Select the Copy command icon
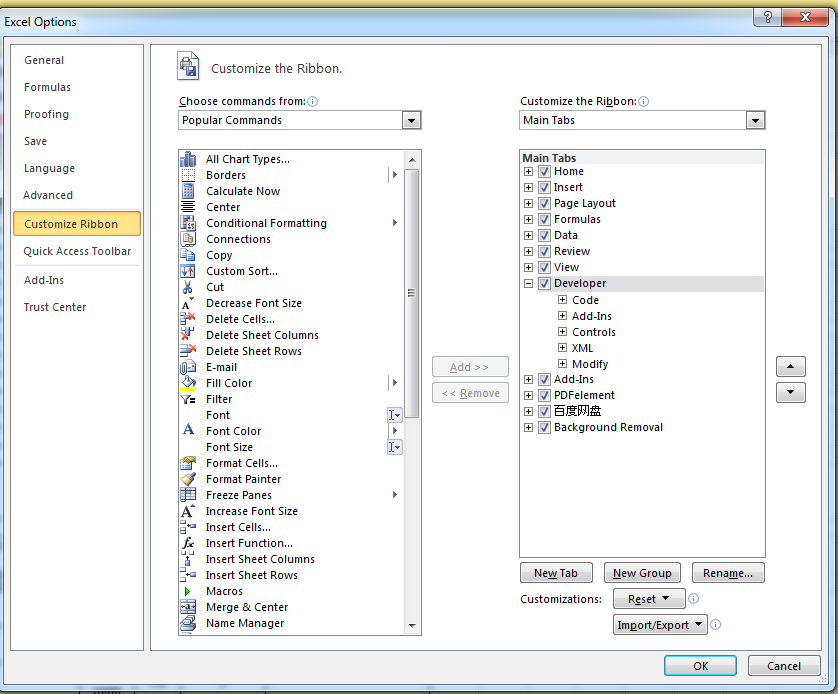838x694 pixels. click(188, 255)
